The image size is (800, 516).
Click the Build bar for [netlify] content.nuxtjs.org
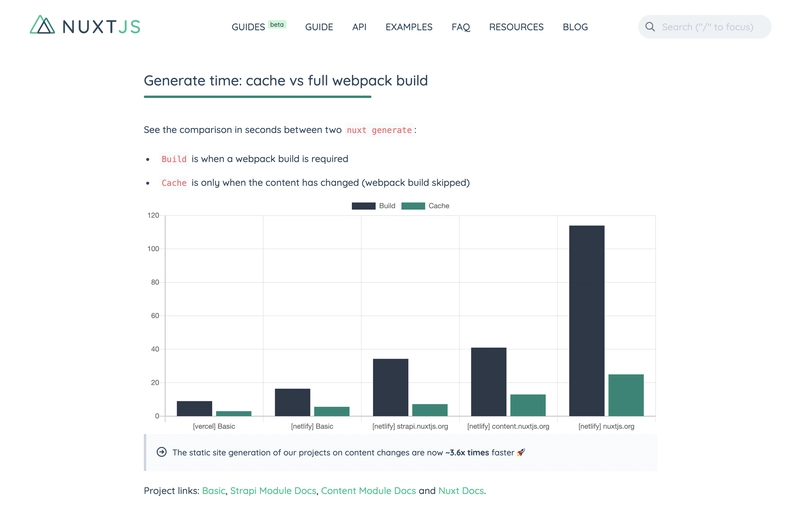point(489,382)
